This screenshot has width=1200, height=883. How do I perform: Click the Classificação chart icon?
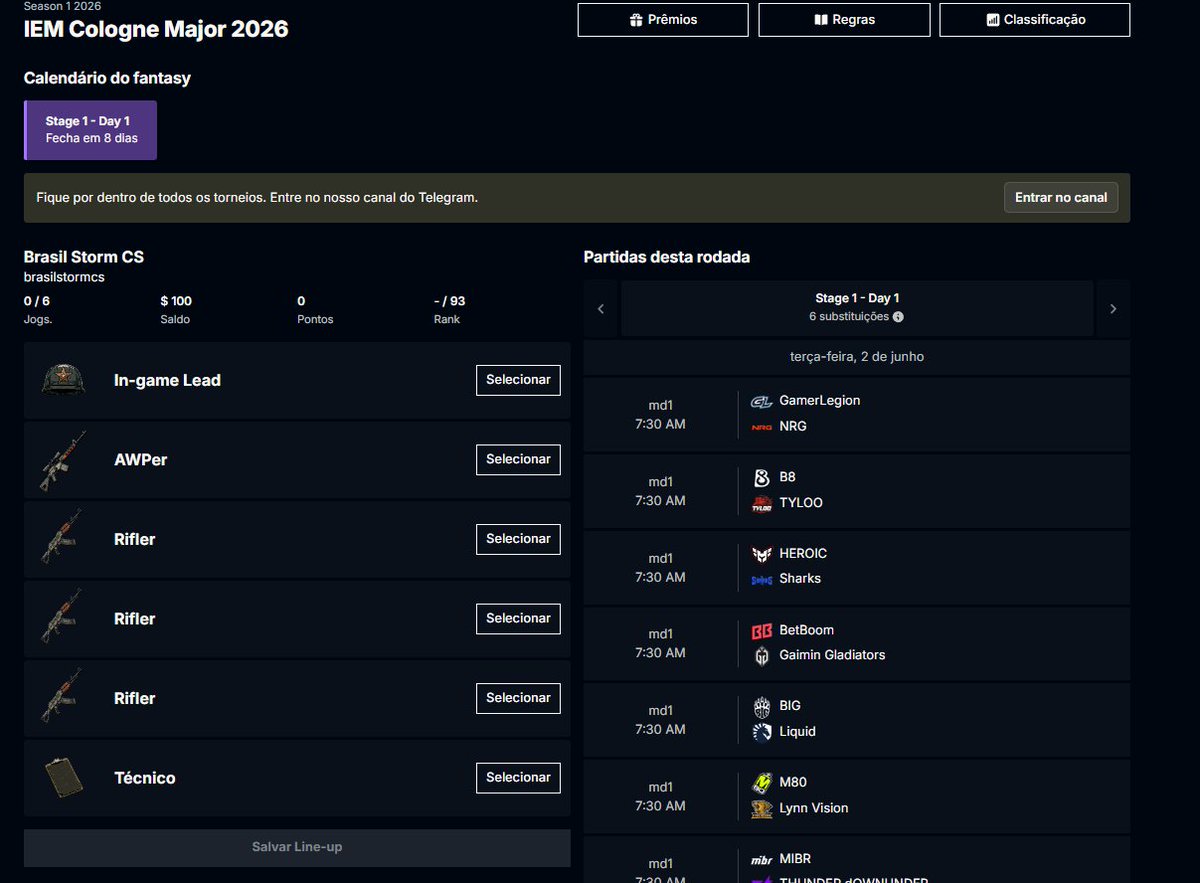point(993,20)
